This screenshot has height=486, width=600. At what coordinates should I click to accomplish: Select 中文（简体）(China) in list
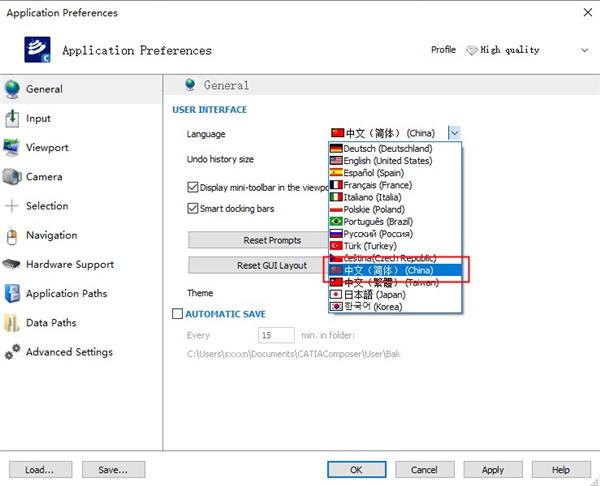[395, 270]
